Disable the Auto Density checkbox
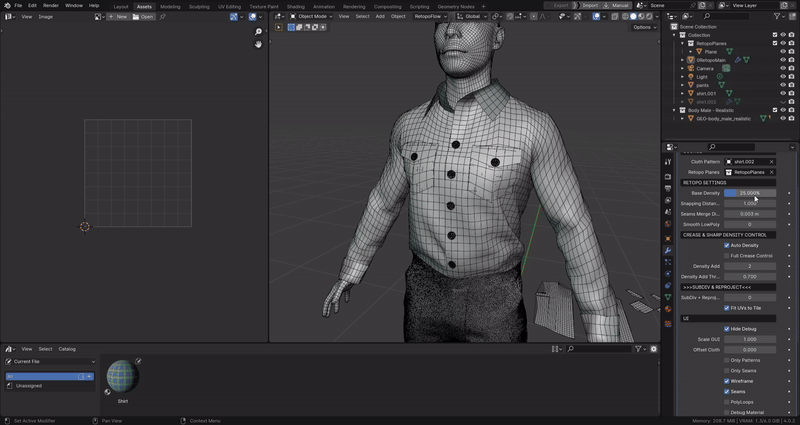Screen dimensions: 800x425 tap(726, 245)
